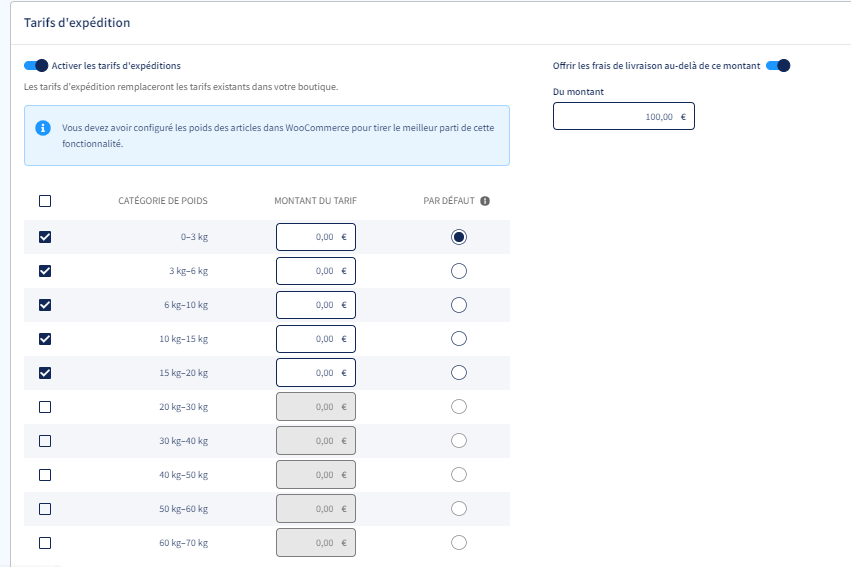The height and width of the screenshot is (567, 851).
Task: Click the MONTANT DU TARIF column header
Action: [315, 201]
